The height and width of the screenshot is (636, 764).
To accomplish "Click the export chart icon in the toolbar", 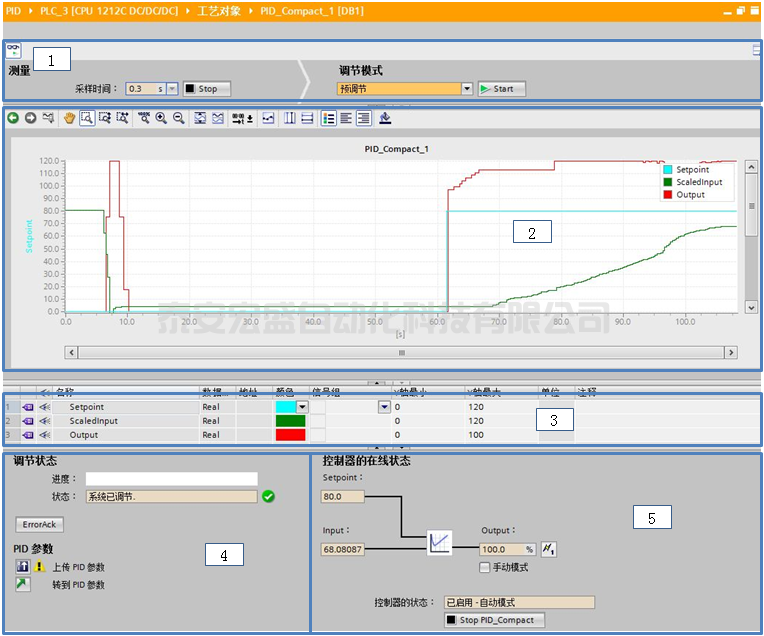I will (386, 118).
